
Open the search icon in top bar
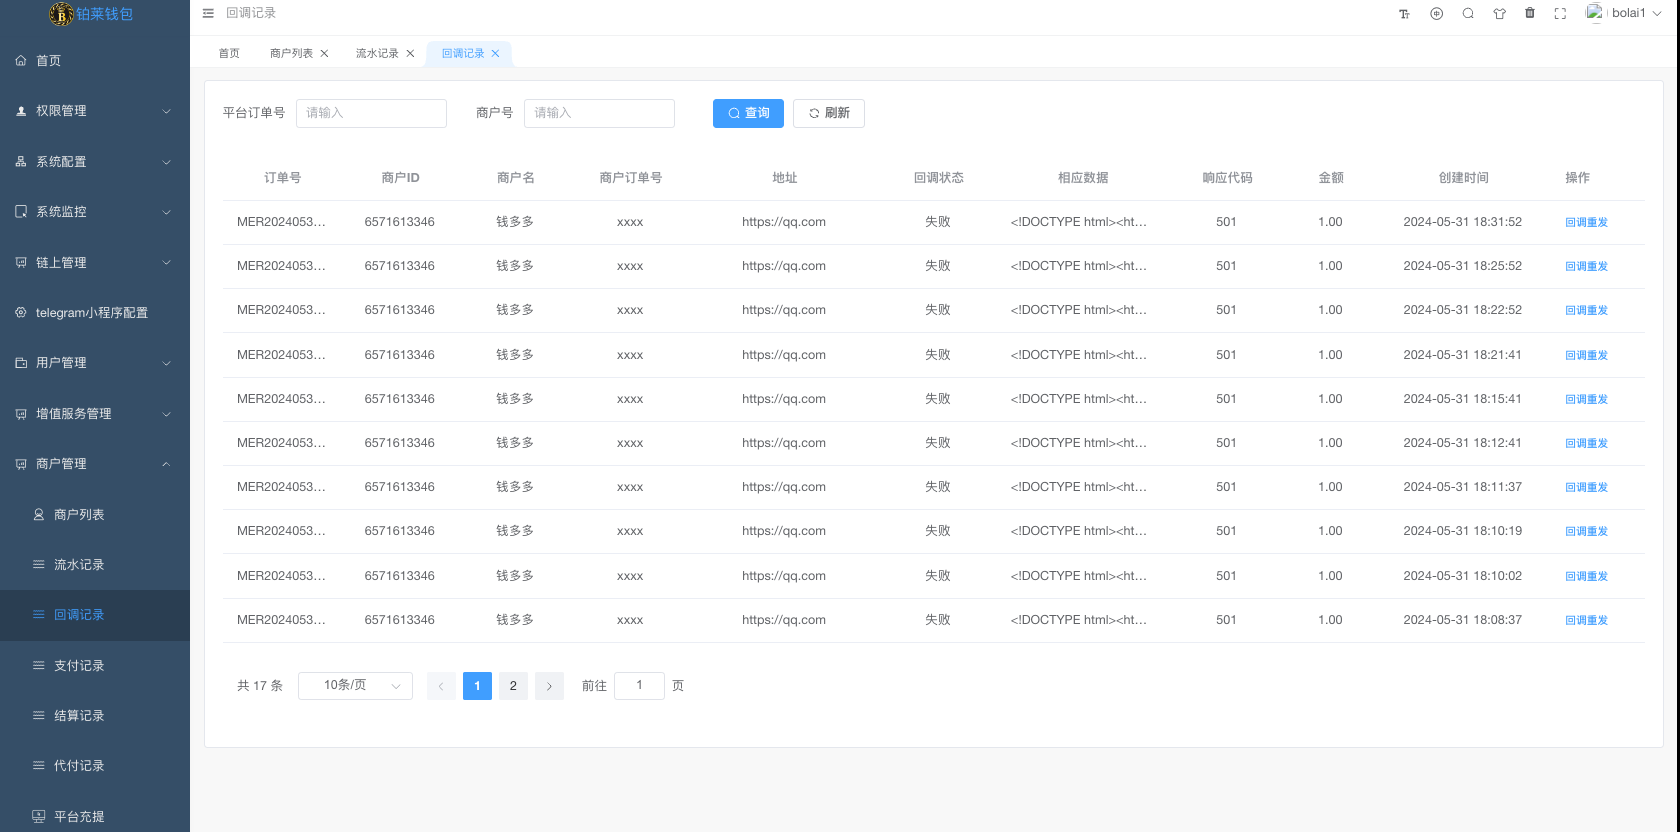(x=1468, y=14)
